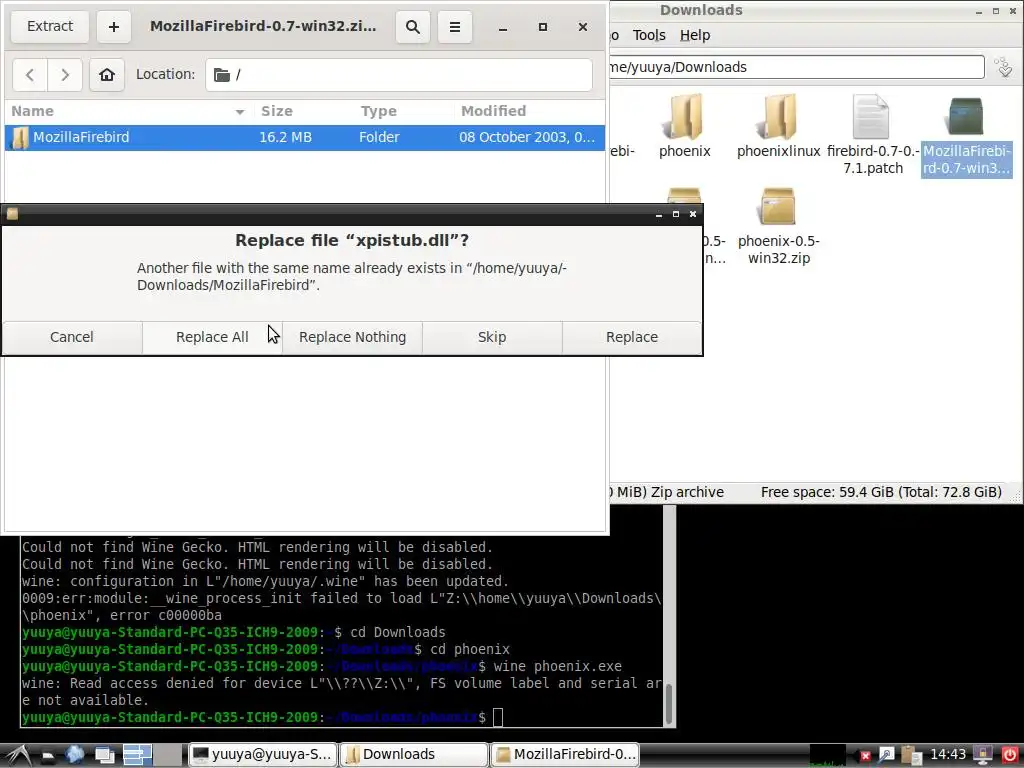Open the Tools menu in Downloads window

point(649,35)
